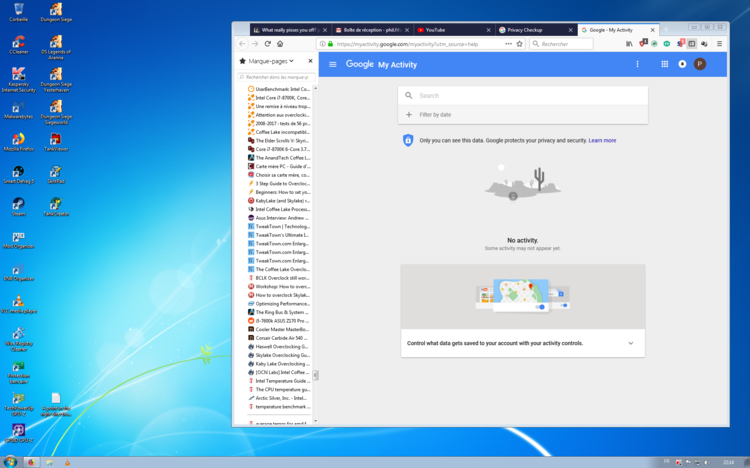750x468 pixels.
Task: Close the Privacy Checkup tab
Action: (571, 30)
